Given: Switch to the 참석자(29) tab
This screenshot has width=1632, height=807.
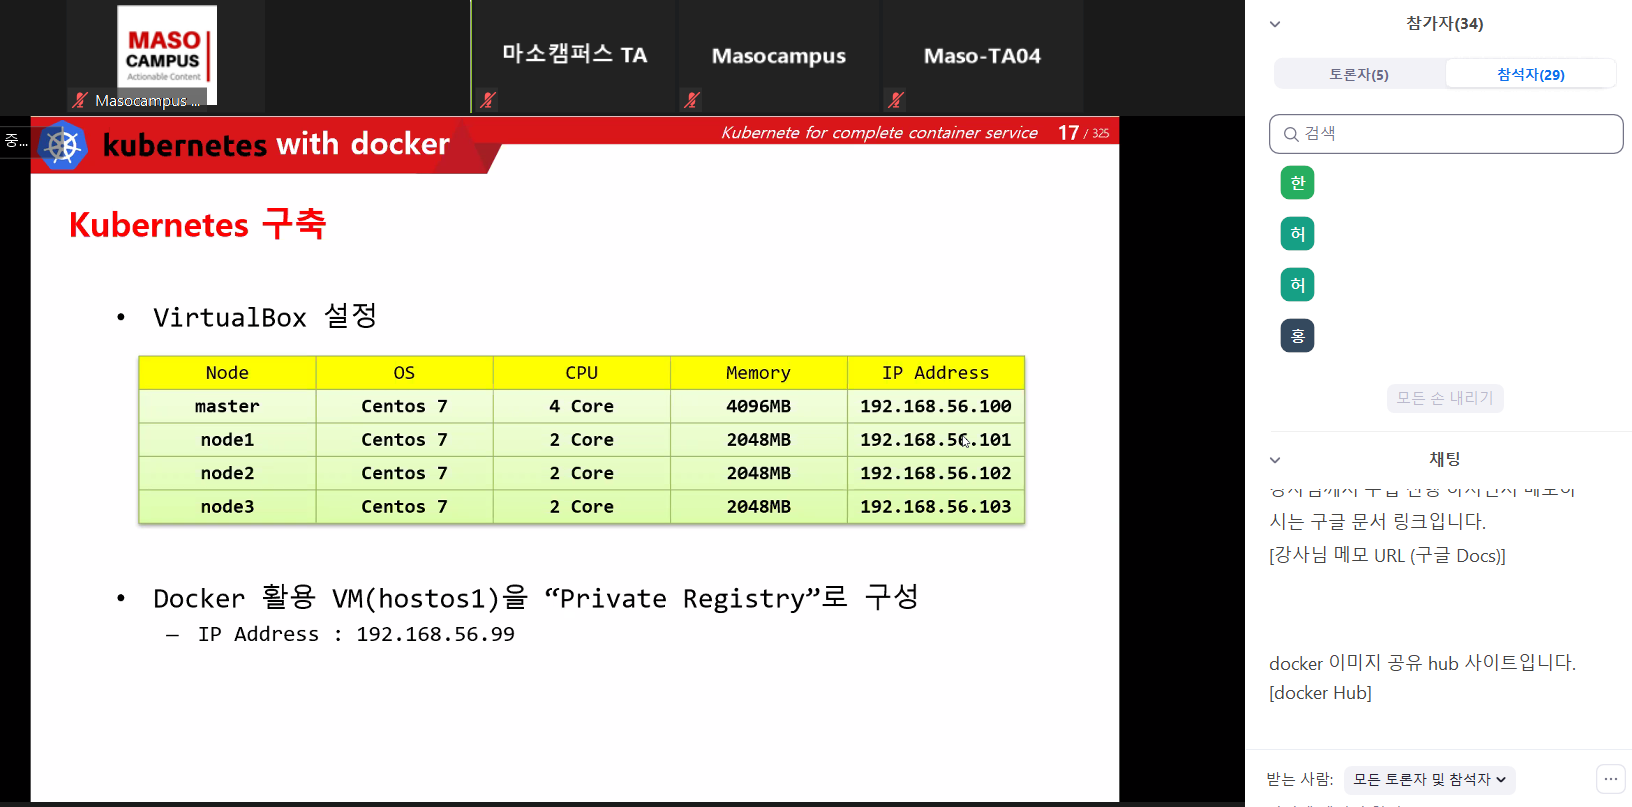Looking at the screenshot, I should 1530,75.
